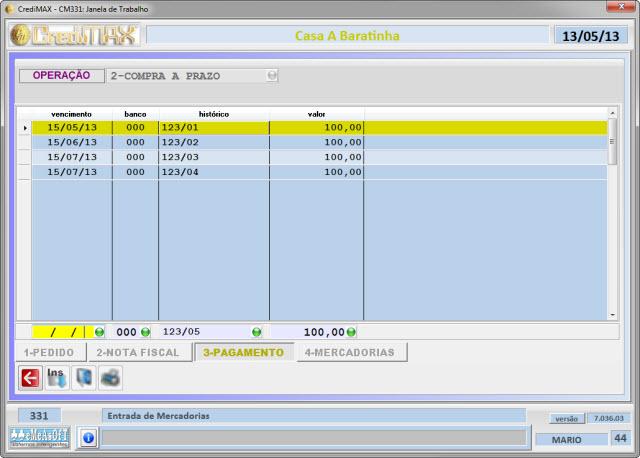Click the yellow date input field

(x=62, y=332)
